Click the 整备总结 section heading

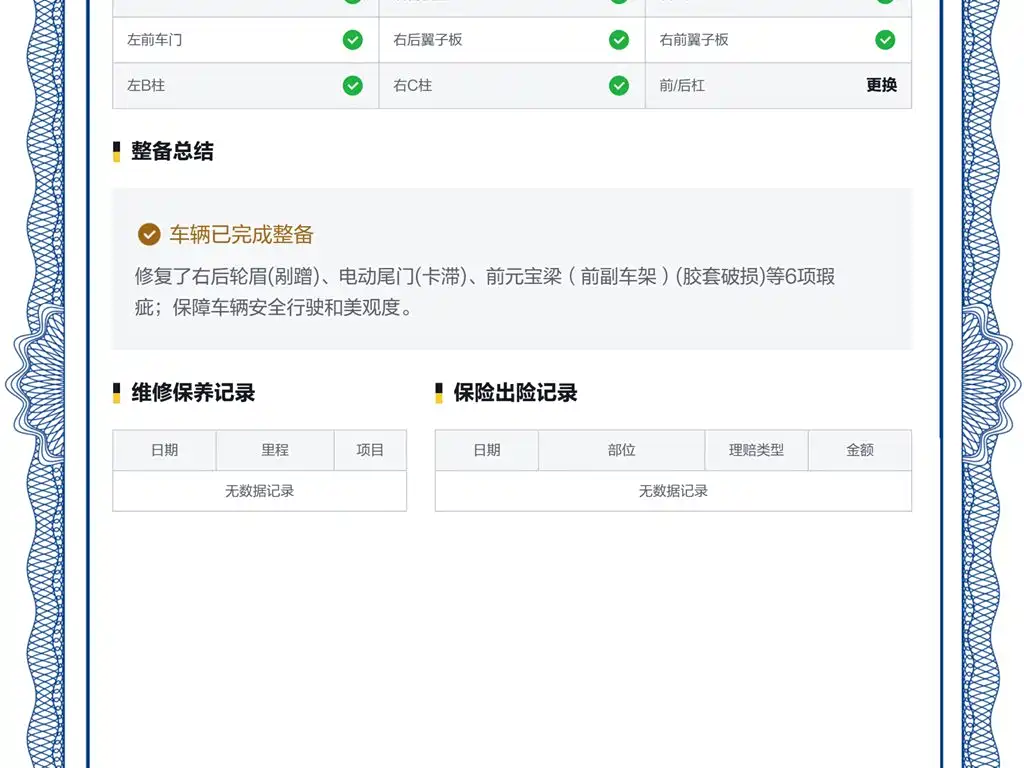point(172,151)
